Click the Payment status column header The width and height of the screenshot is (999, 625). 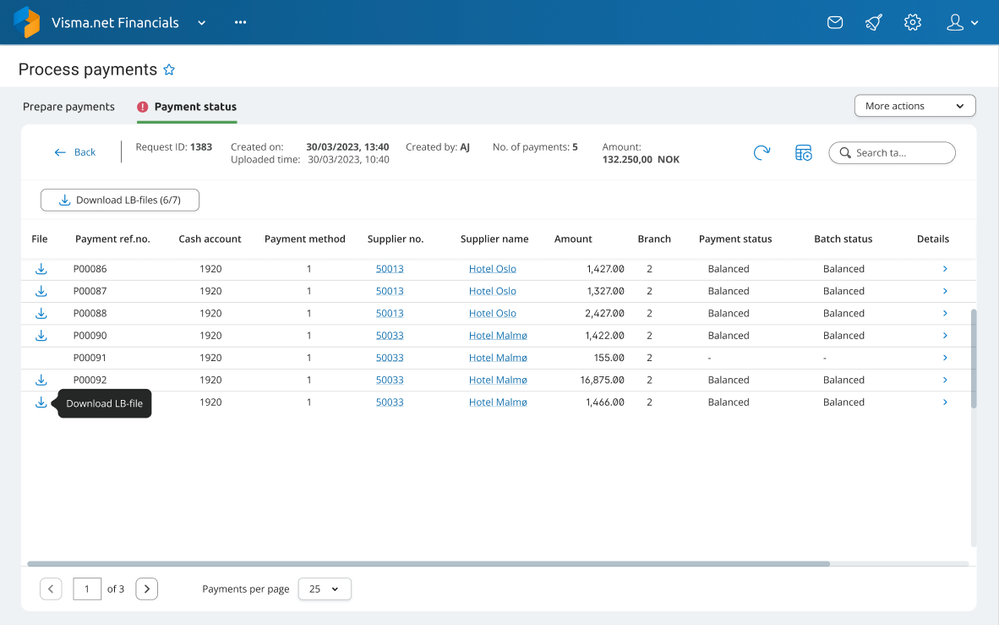[x=735, y=239]
